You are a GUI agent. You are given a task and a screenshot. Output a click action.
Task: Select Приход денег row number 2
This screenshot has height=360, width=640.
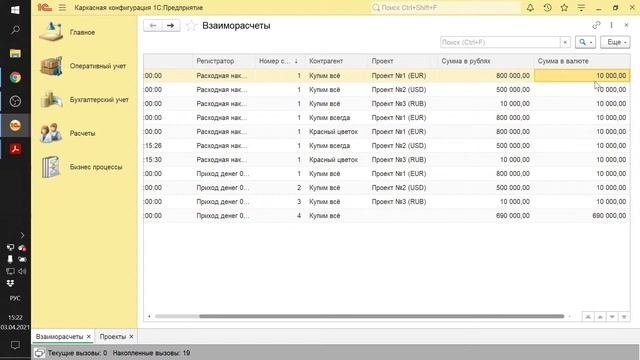387,188
